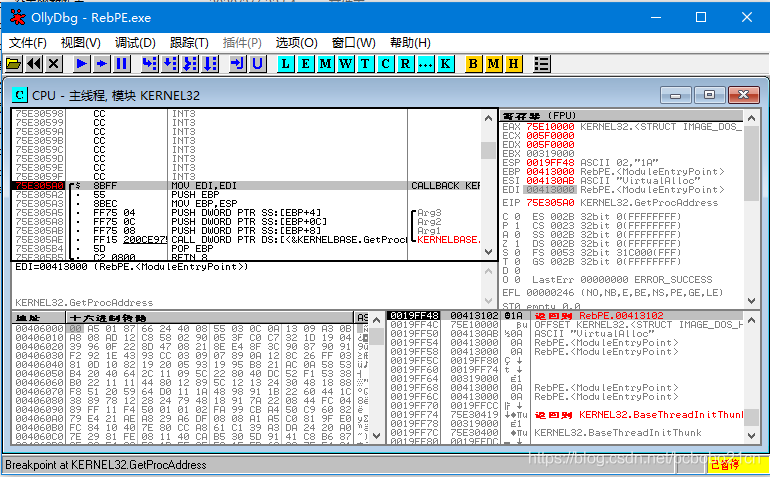
Task: Open Threads window with T button
Action: click(365, 63)
